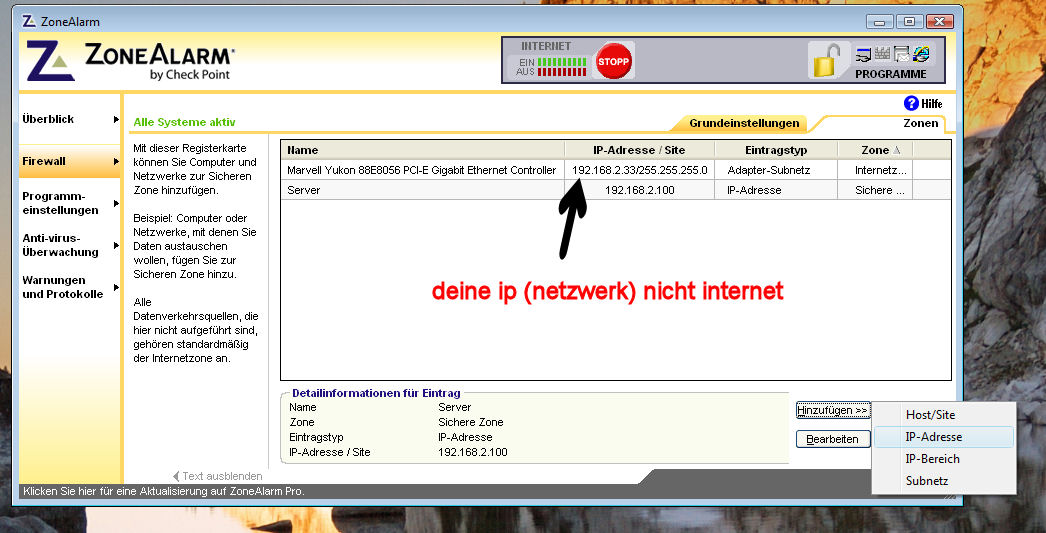Minimize the ZoneAlarm window
This screenshot has height=533, width=1046.
point(879,21)
